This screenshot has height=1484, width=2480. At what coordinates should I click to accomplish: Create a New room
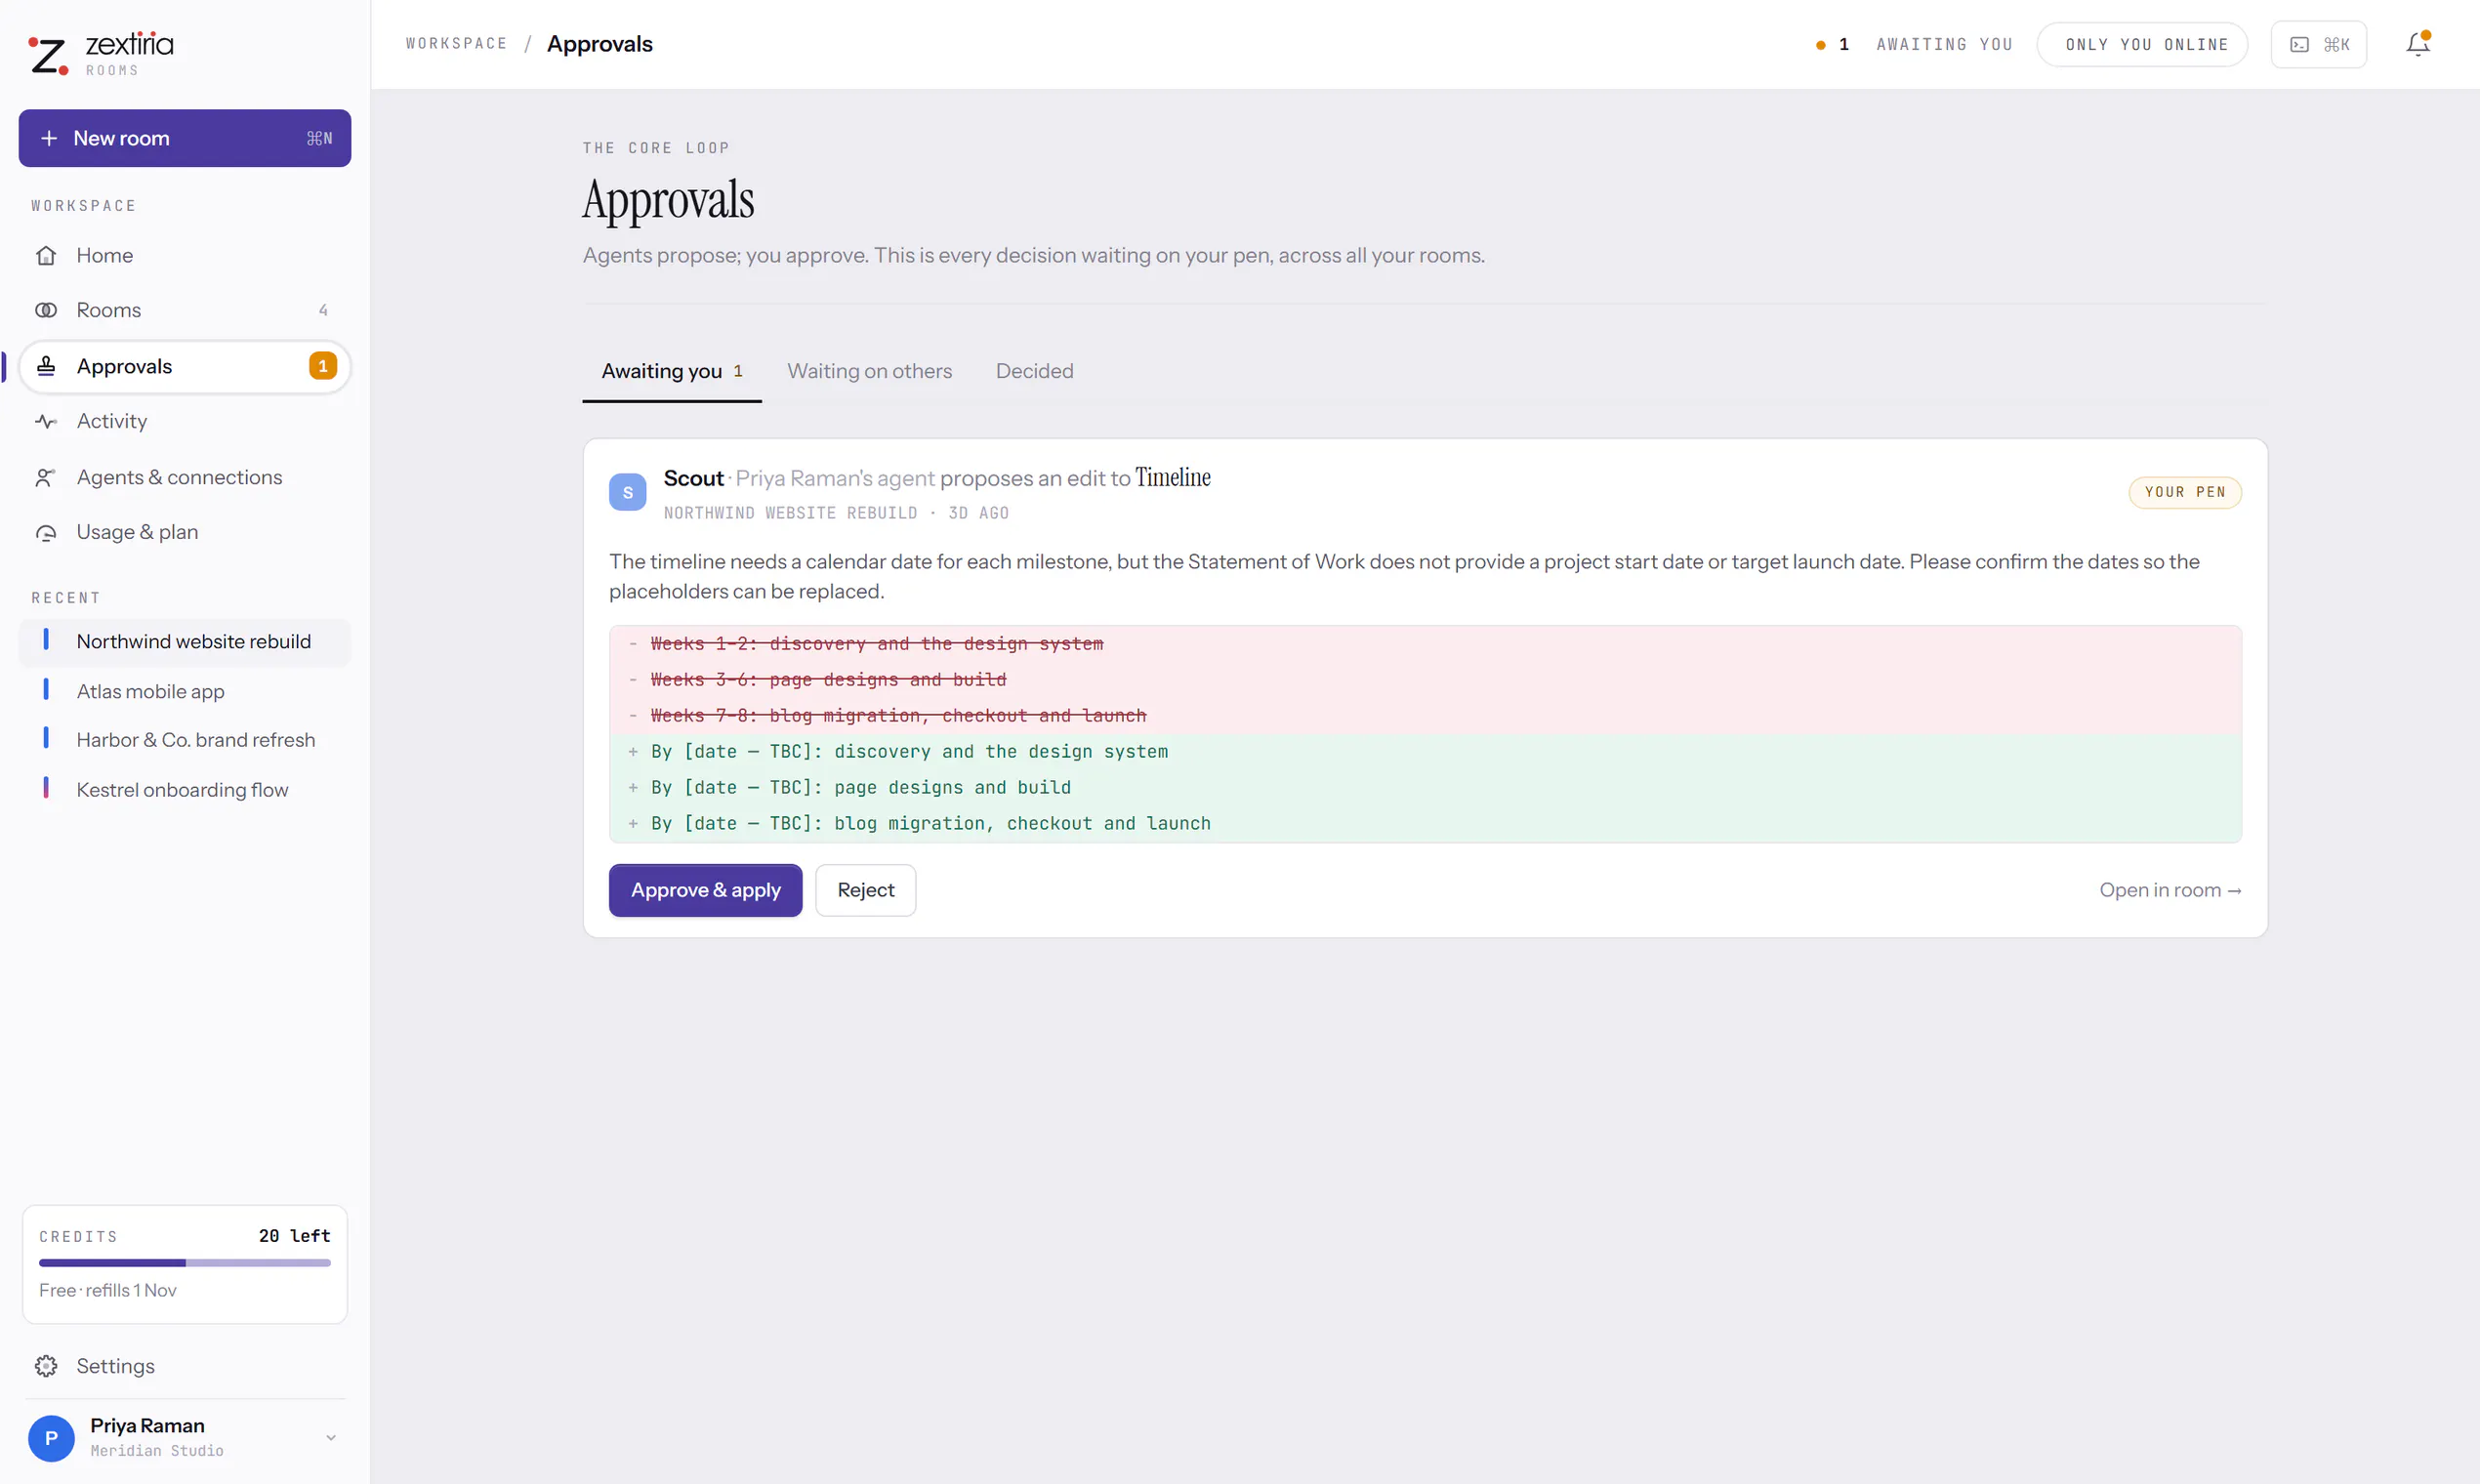185,138
